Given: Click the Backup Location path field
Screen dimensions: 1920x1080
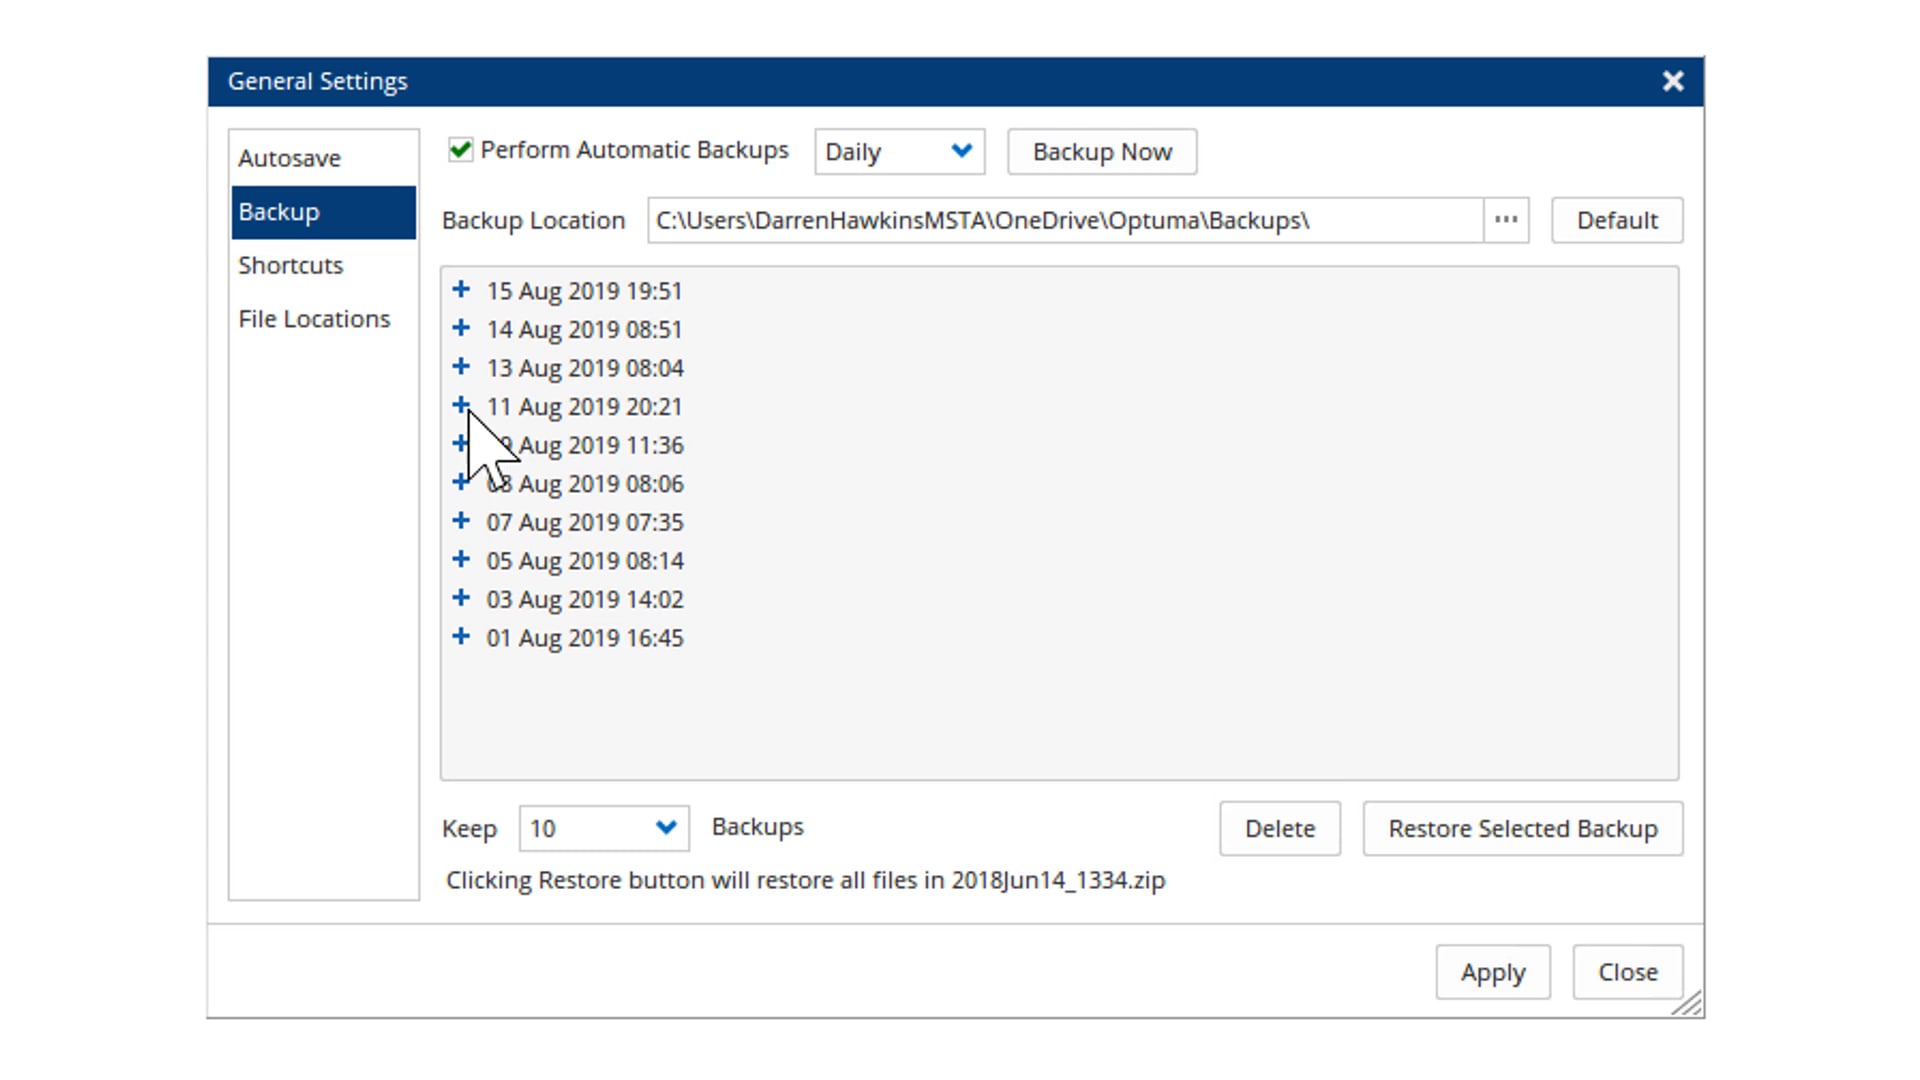Looking at the screenshot, I should 1066,220.
